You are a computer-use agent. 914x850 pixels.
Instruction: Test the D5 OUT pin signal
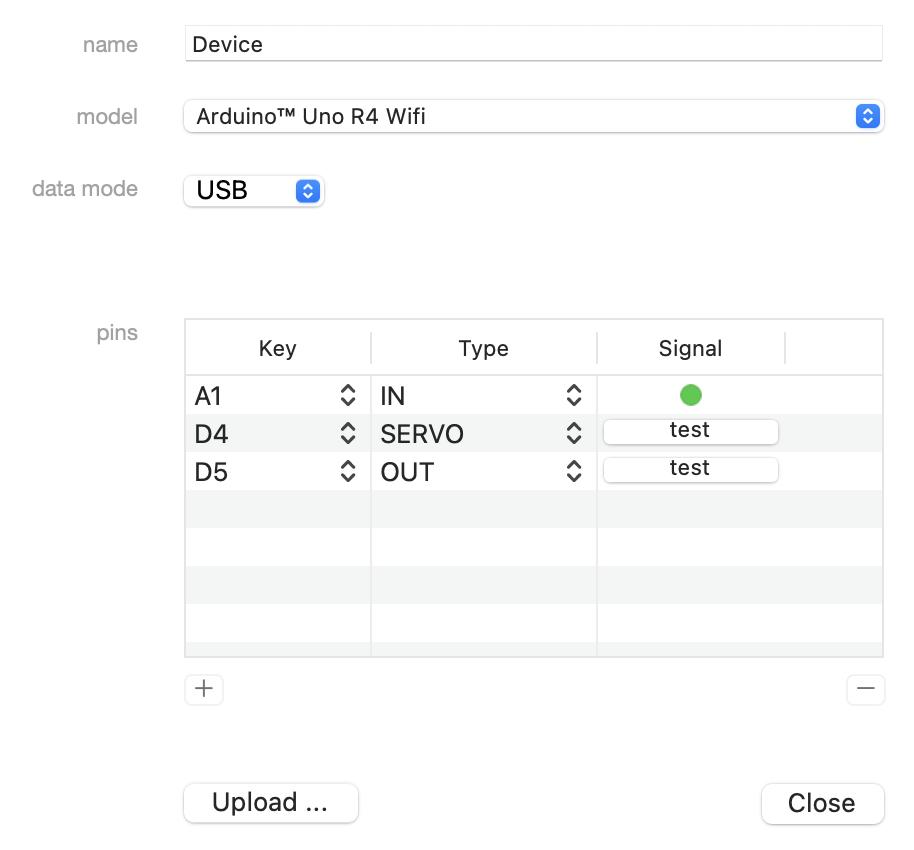point(690,469)
